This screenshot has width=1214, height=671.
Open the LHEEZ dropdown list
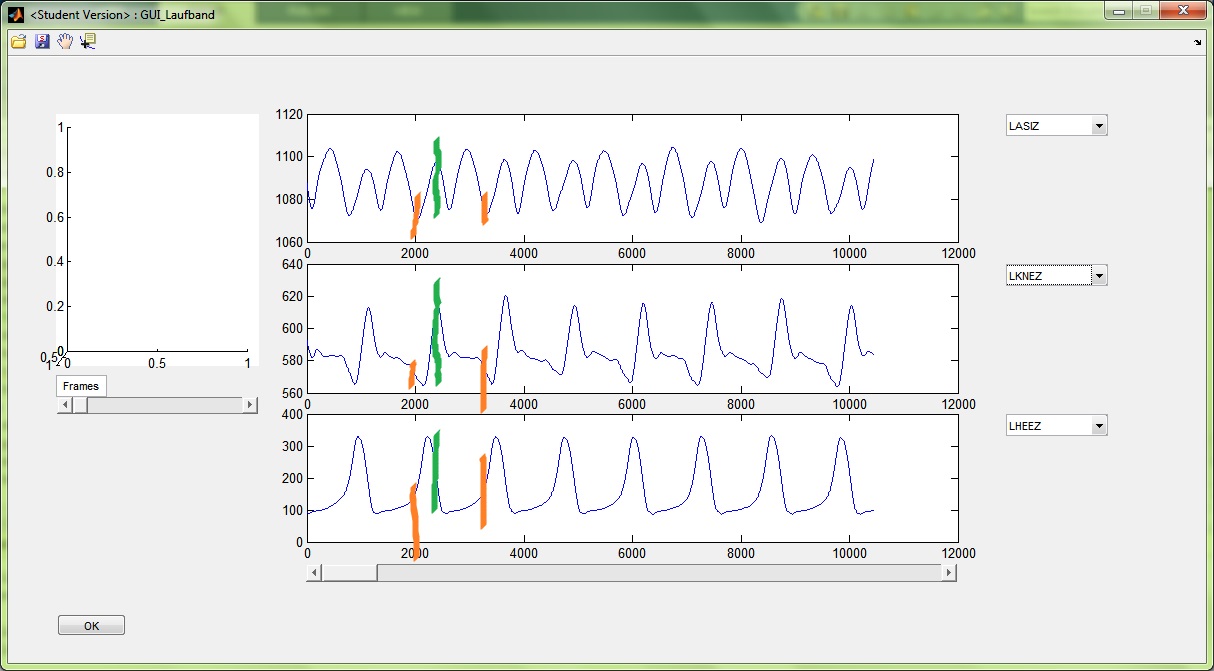(x=1099, y=426)
